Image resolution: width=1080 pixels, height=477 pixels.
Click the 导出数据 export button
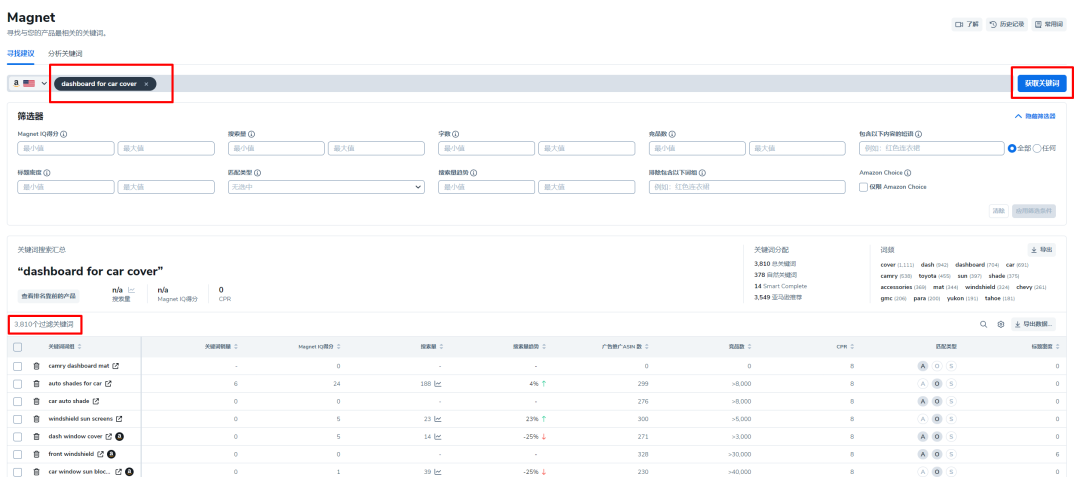(x=1033, y=324)
